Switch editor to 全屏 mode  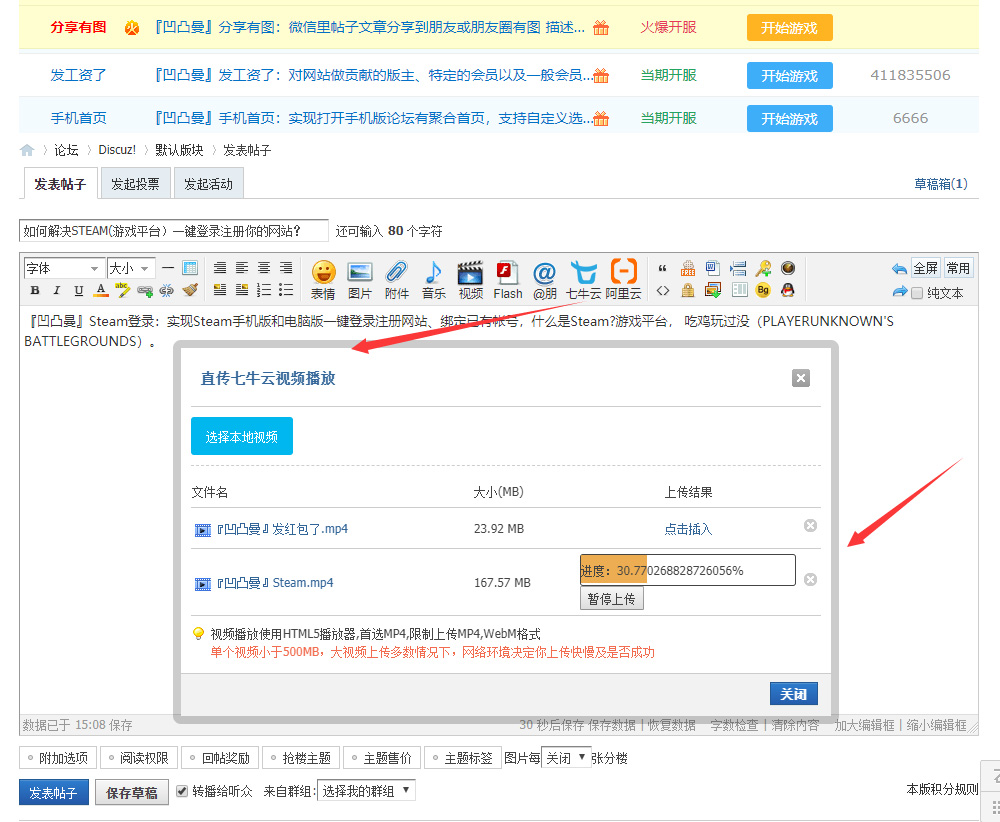tap(925, 268)
